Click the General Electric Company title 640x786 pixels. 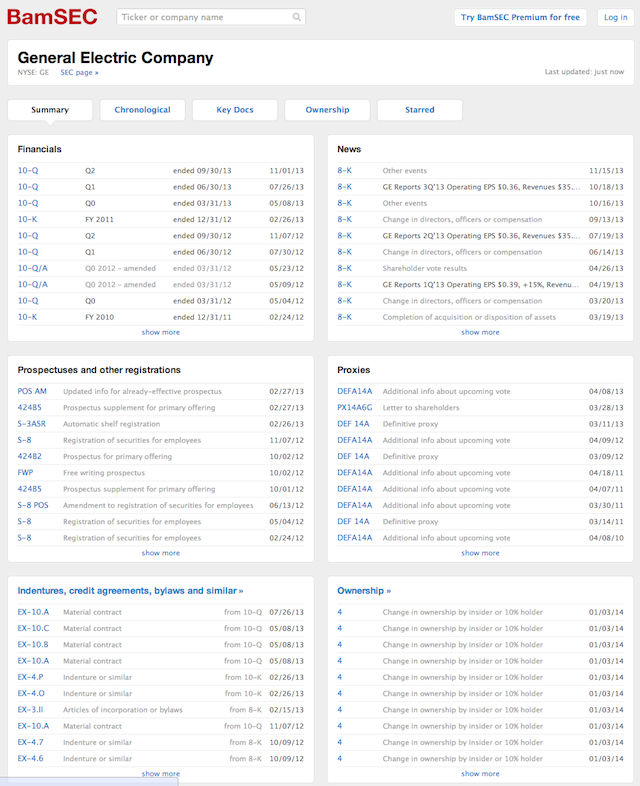(115, 58)
